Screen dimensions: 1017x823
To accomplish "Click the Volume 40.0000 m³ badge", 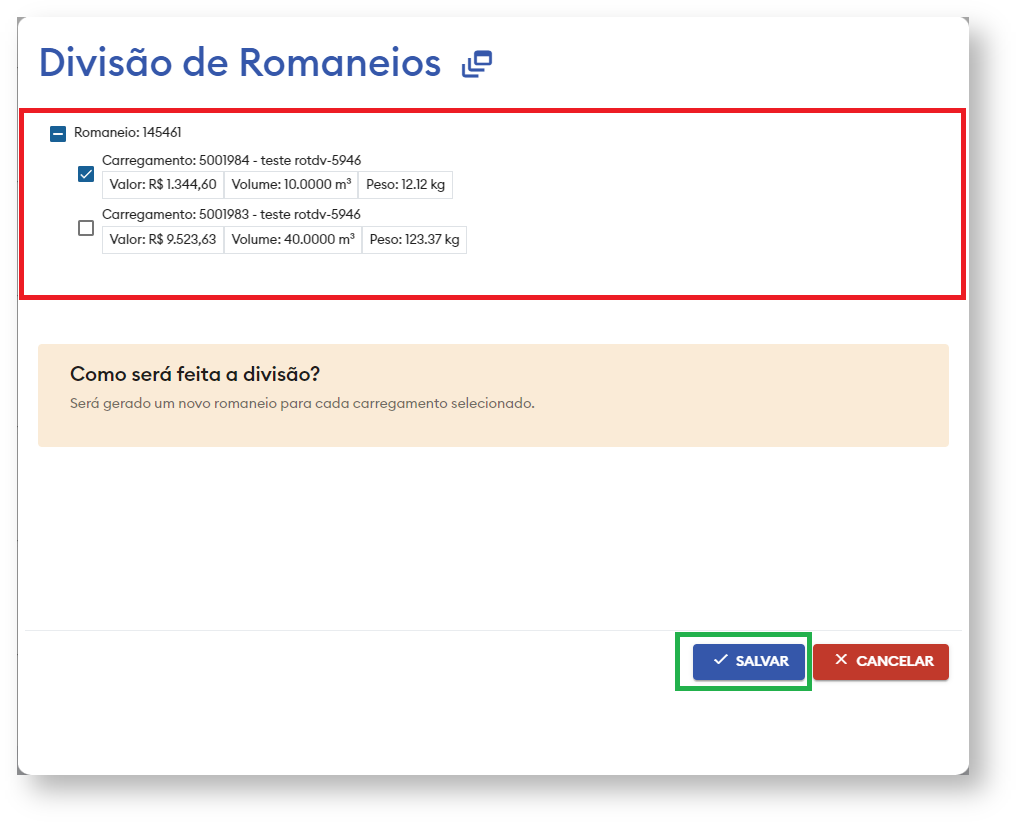I will tap(294, 239).
